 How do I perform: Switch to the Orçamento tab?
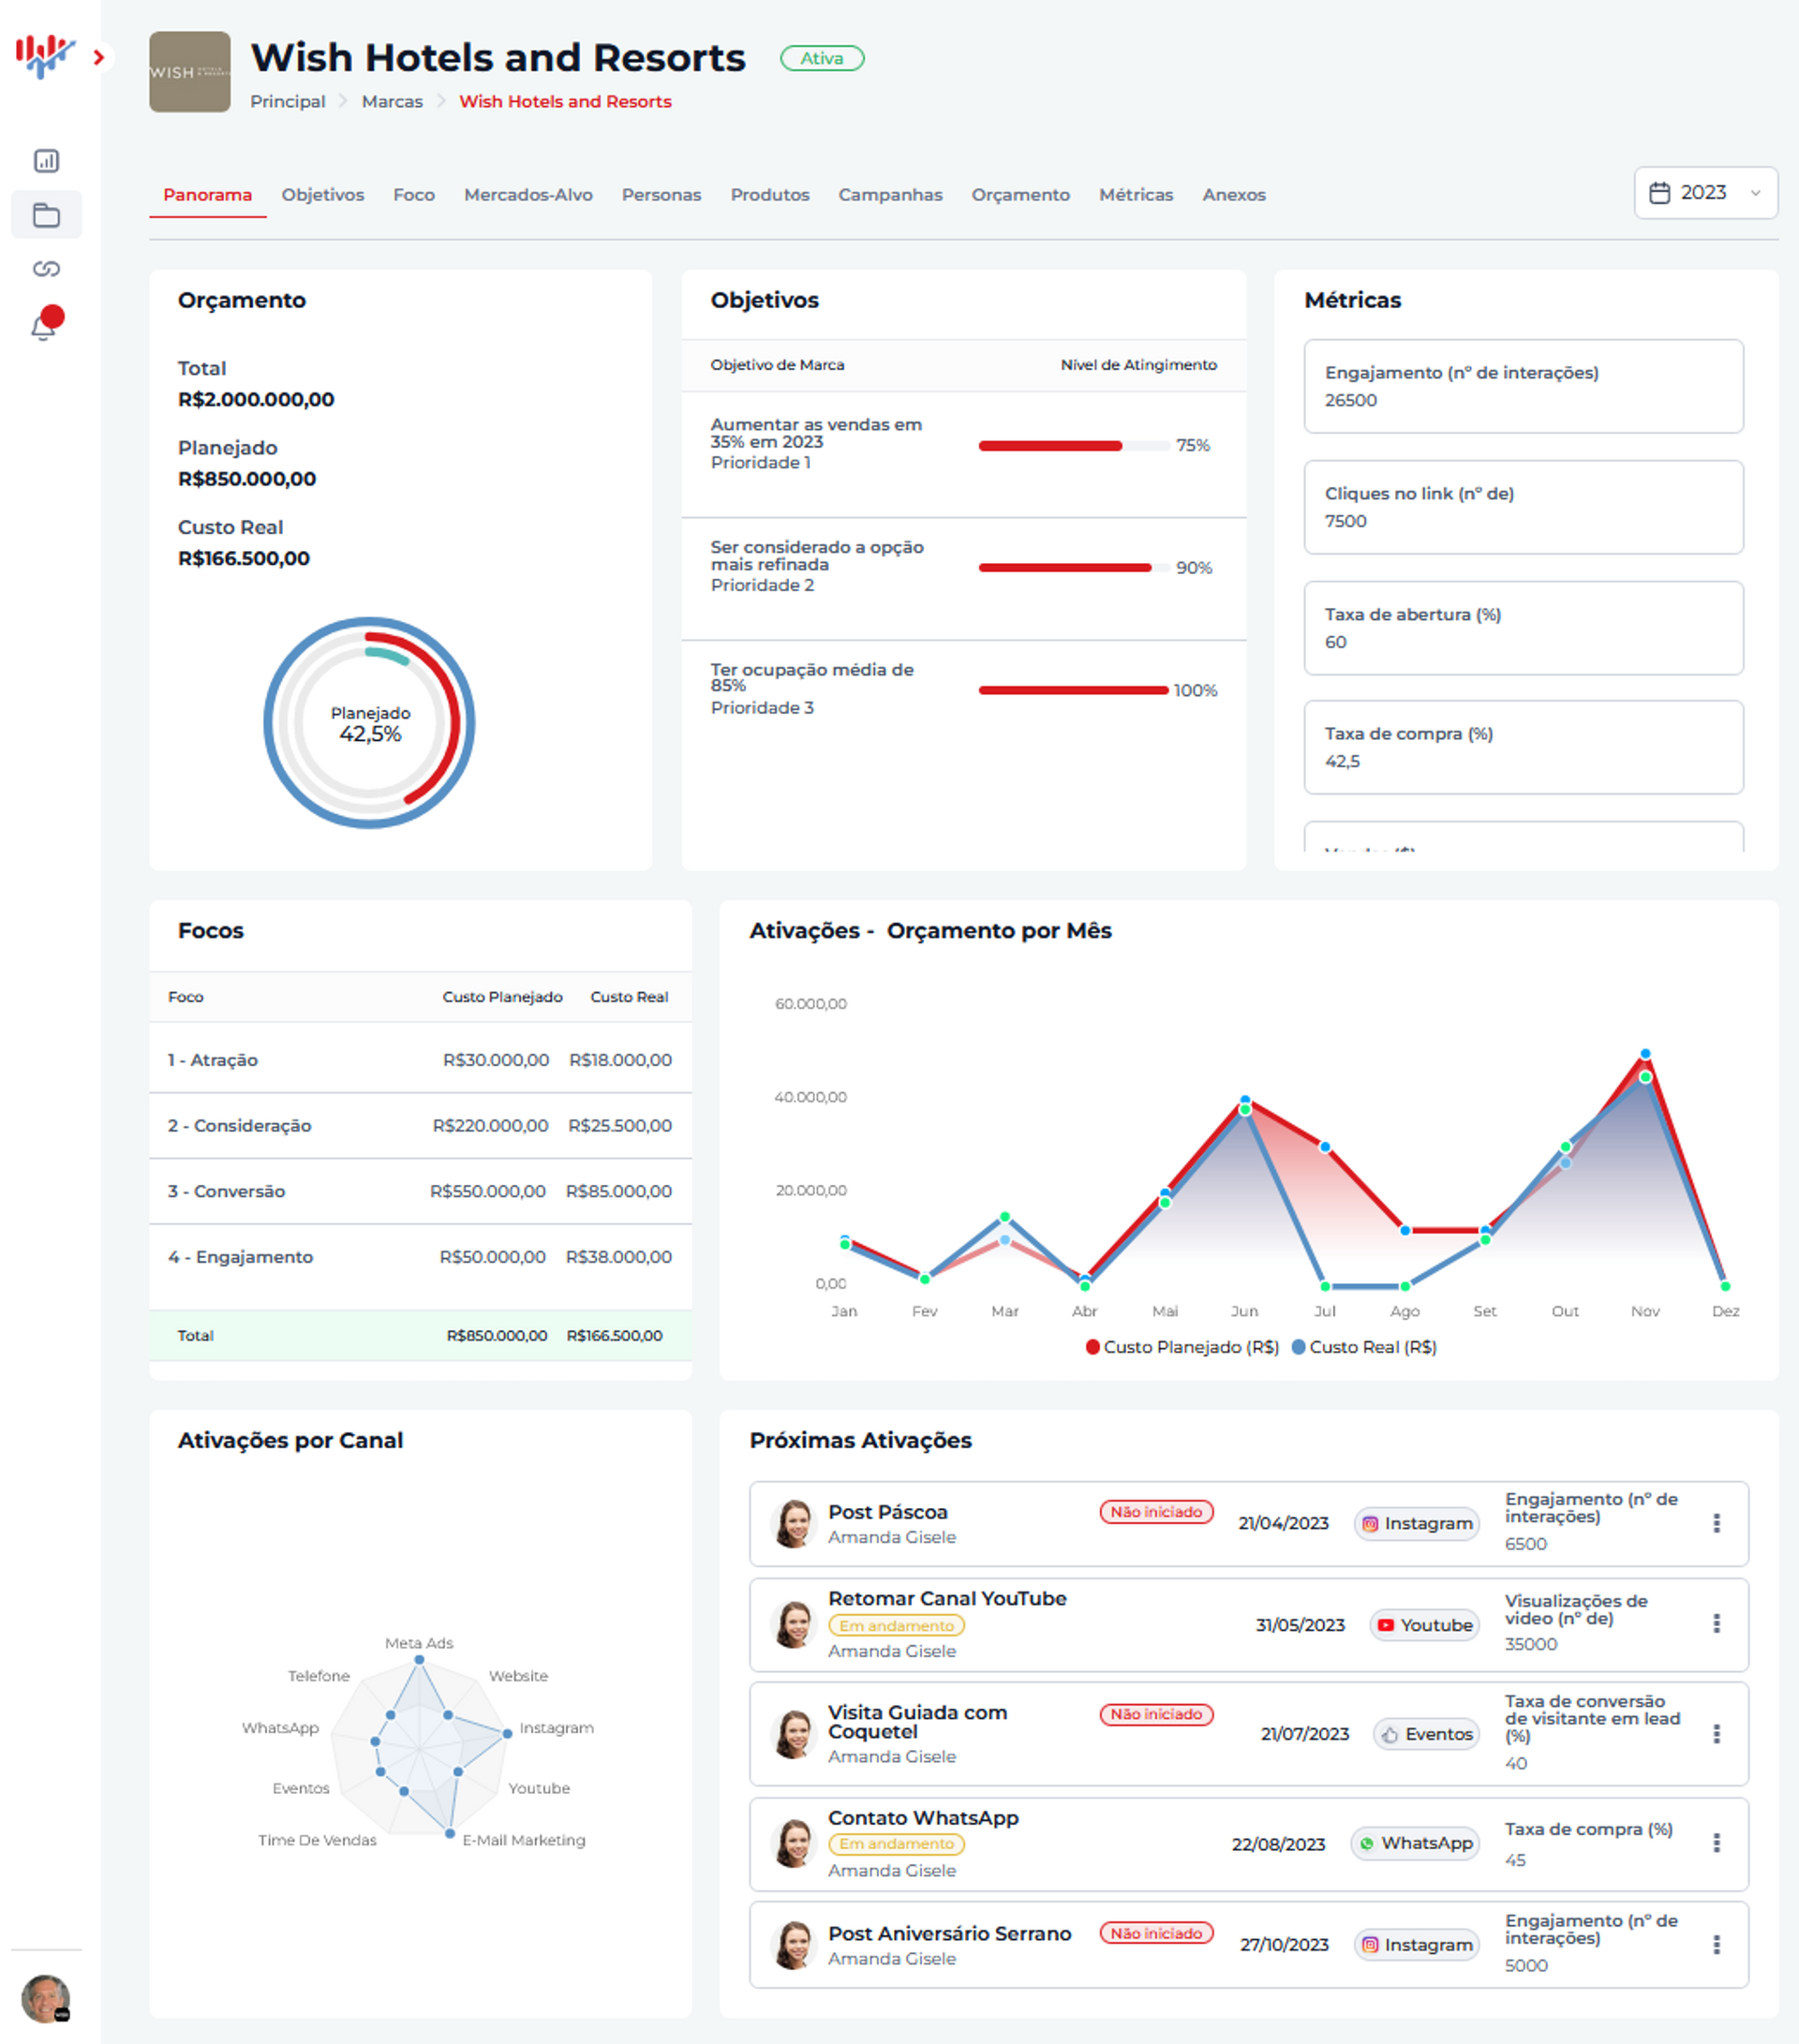coord(1021,195)
